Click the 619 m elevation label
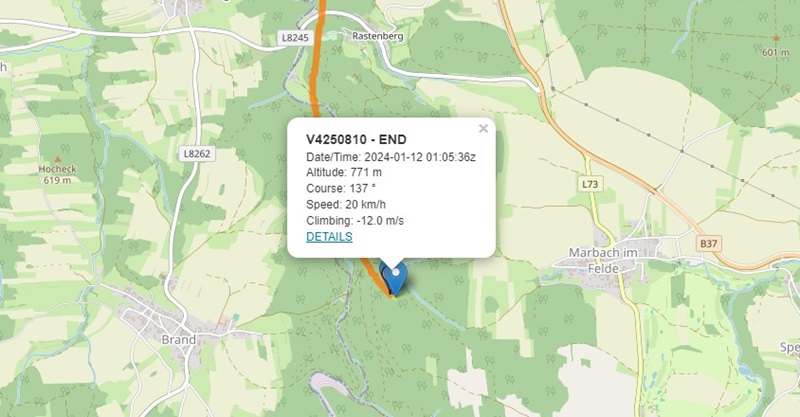The image size is (800, 417). pos(58,181)
